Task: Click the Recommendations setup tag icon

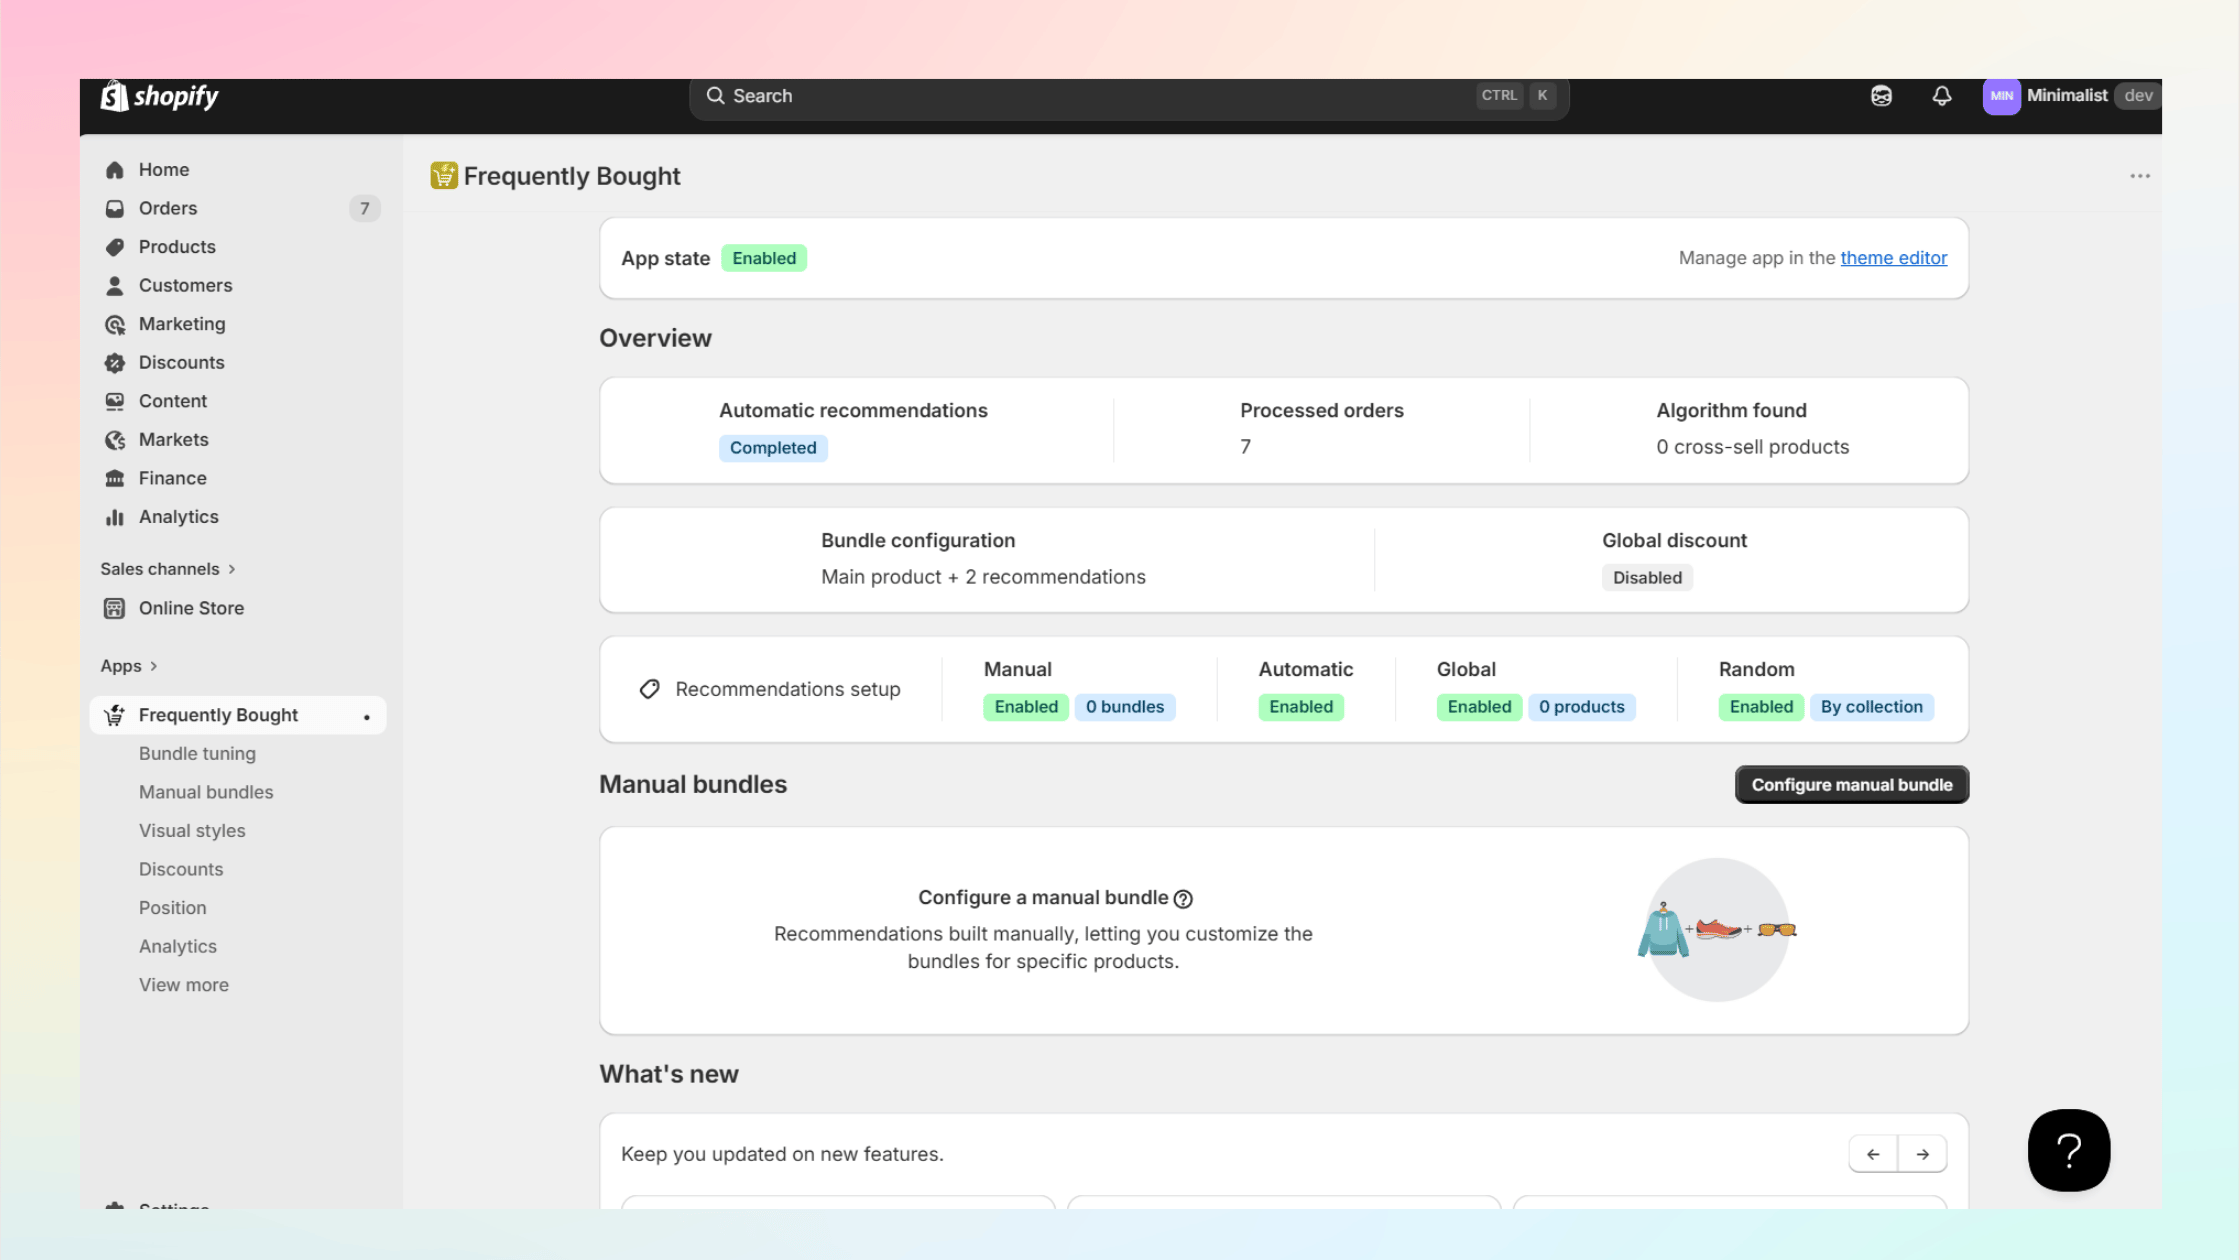Action: [650, 689]
